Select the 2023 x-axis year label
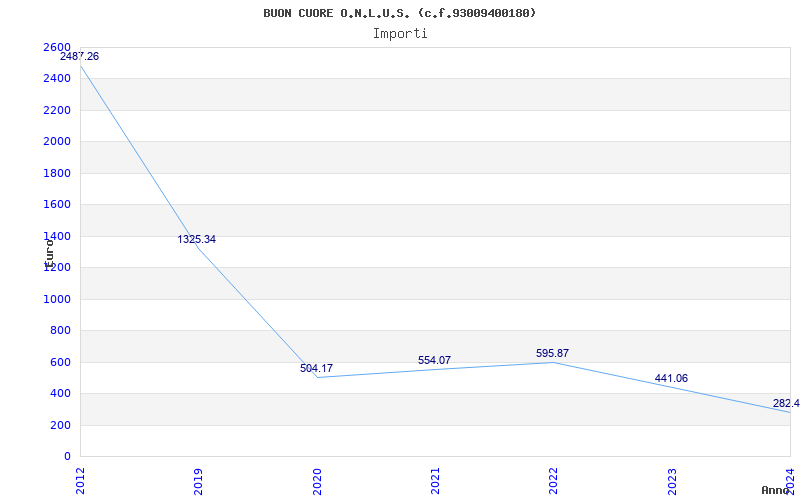This screenshot has height=500, width=800. point(672,481)
